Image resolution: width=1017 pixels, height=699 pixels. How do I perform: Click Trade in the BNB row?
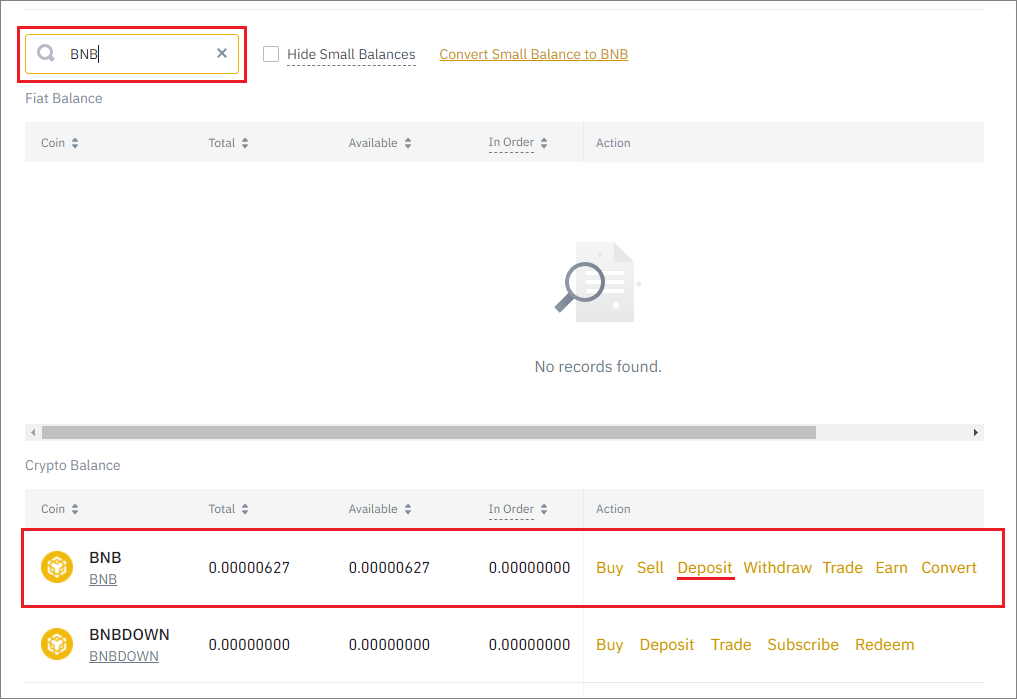843,567
